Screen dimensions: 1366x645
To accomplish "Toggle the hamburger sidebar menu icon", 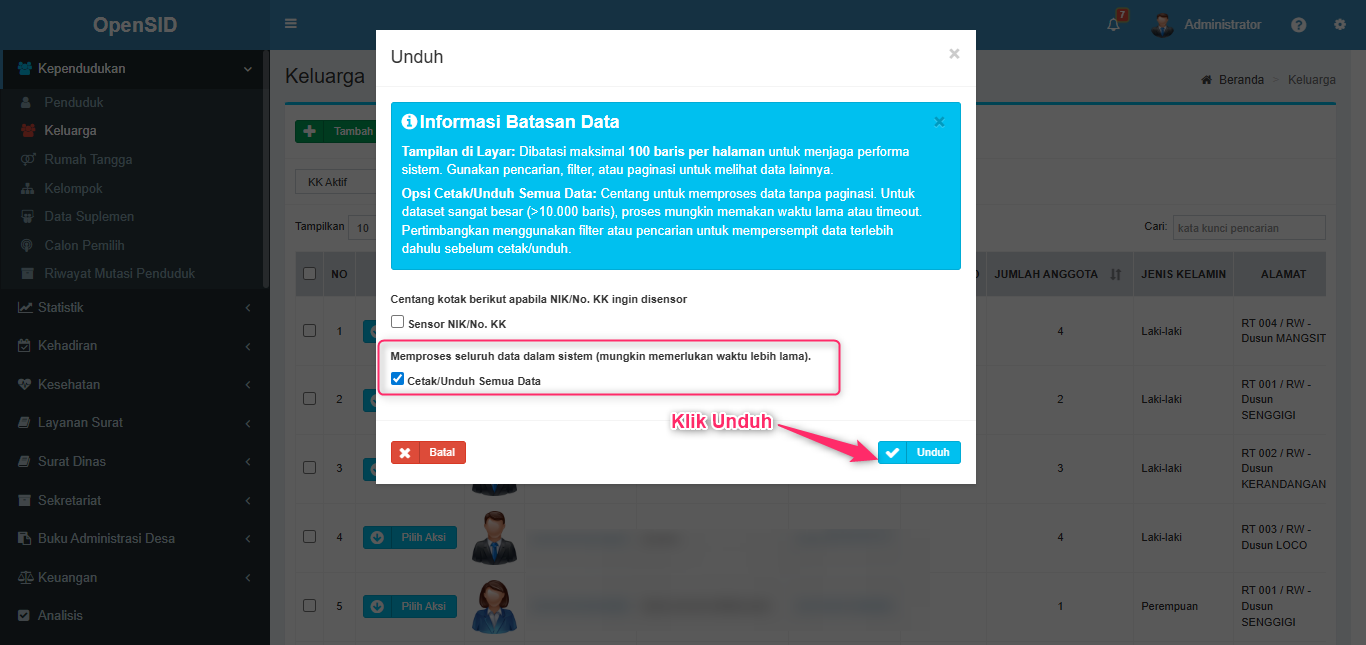I will click(x=291, y=24).
